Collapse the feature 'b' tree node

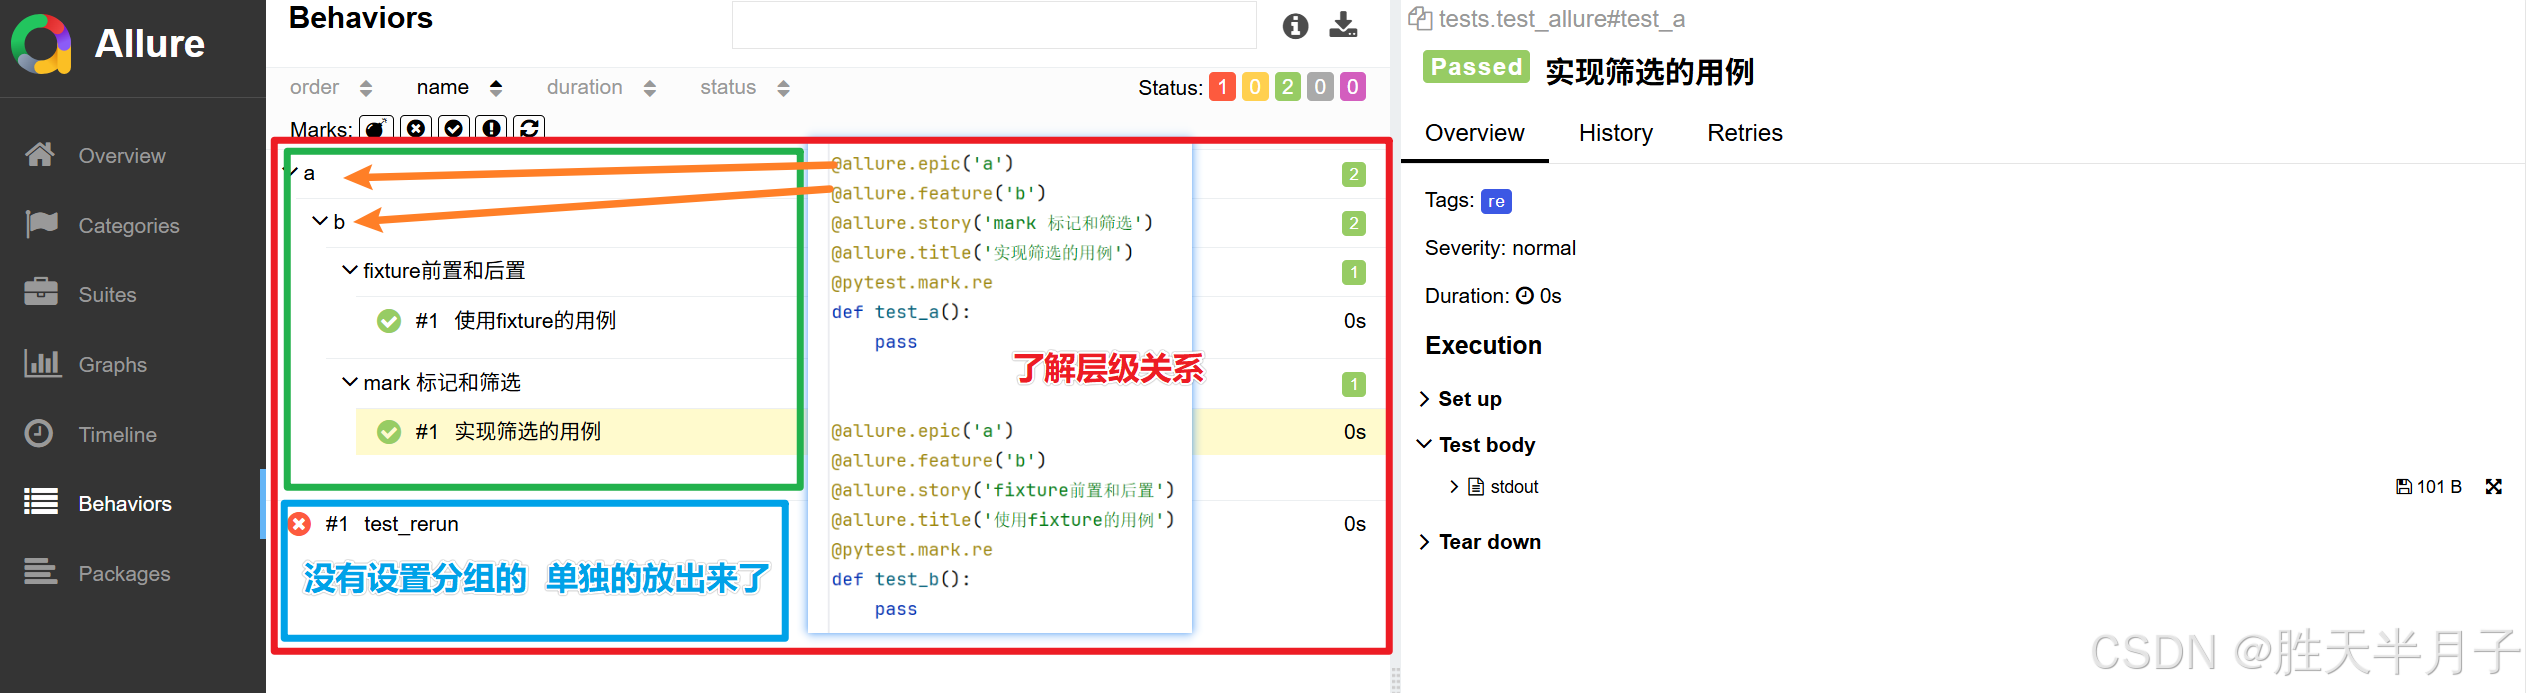[320, 221]
